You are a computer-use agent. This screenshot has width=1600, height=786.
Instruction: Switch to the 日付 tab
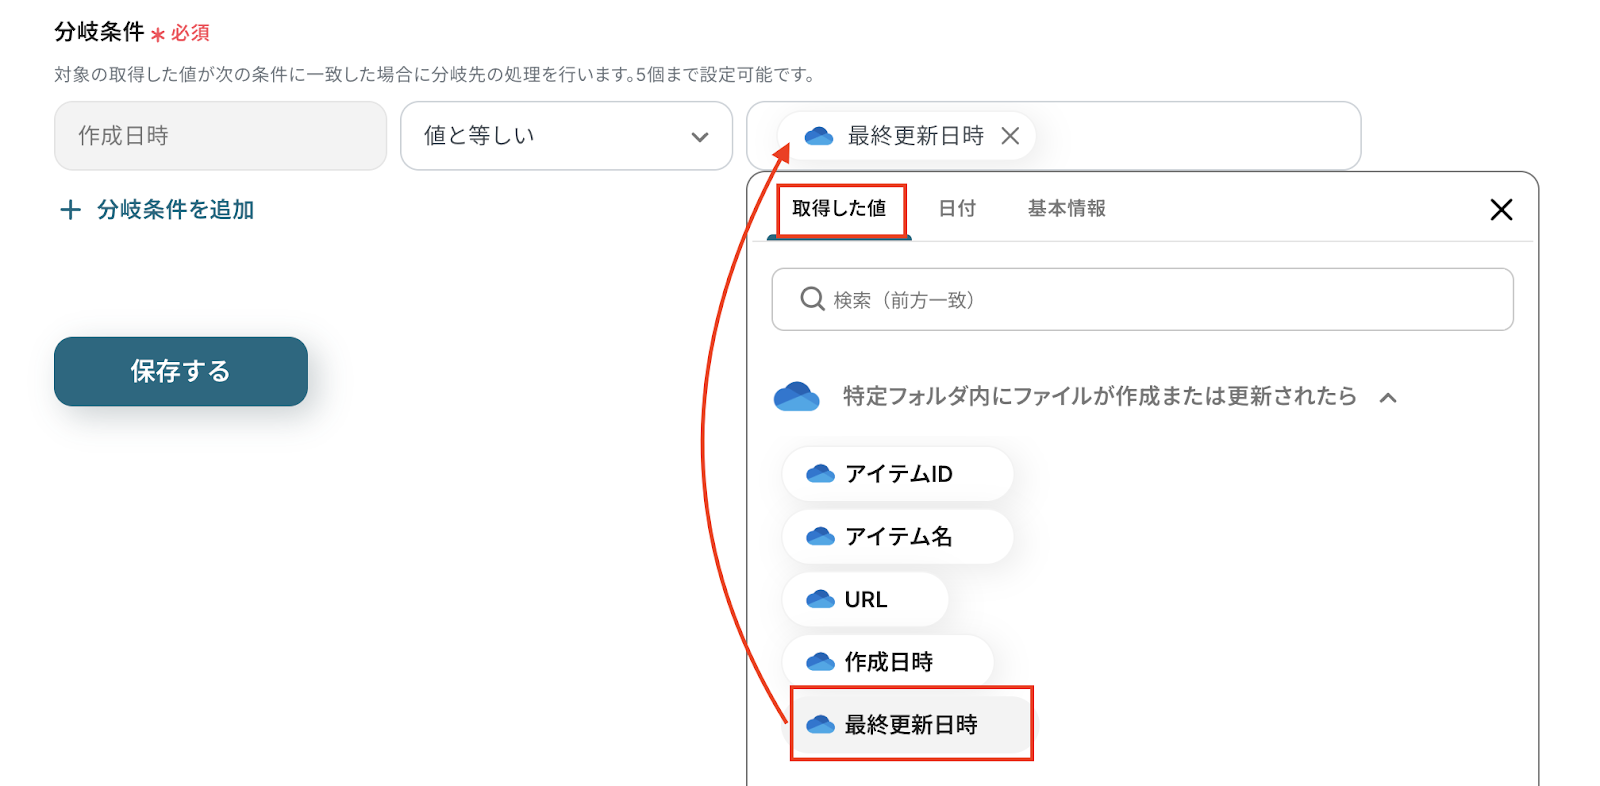pos(957,209)
